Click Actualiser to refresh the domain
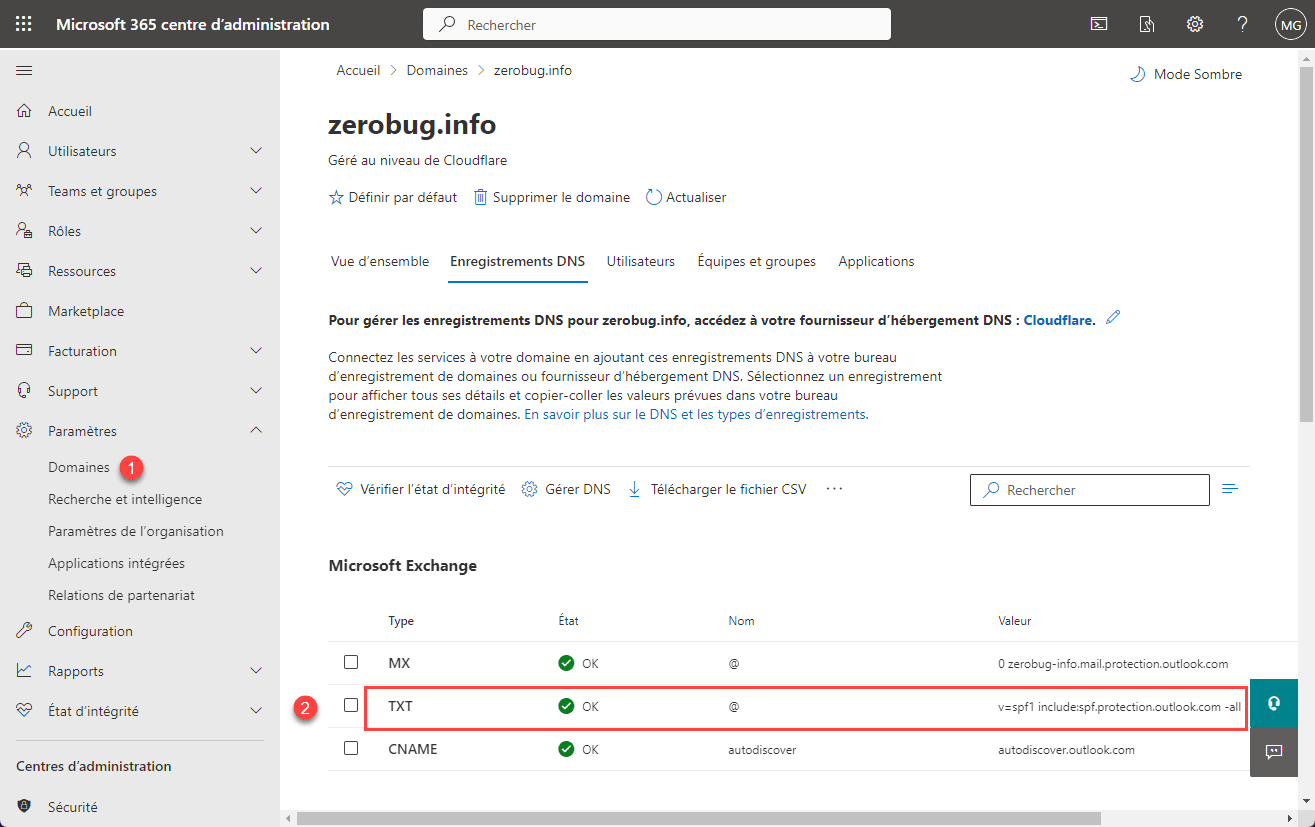This screenshot has width=1315, height=827. pos(686,197)
